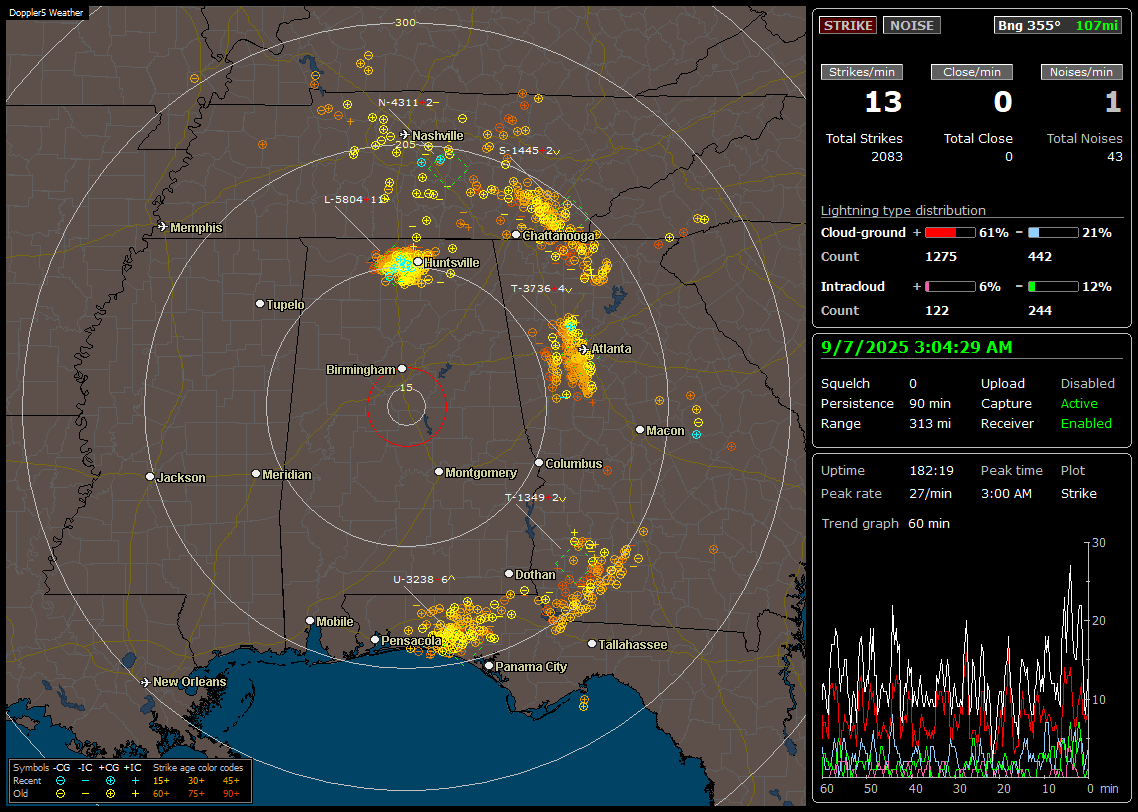Image resolution: width=1138 pixels, height=812 pixels.
Task: Click the strike trend graph
Action: point(955,659)
